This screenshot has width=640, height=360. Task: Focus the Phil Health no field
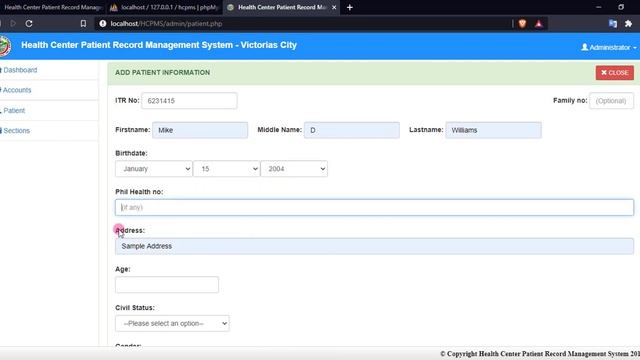pos(374,207)
